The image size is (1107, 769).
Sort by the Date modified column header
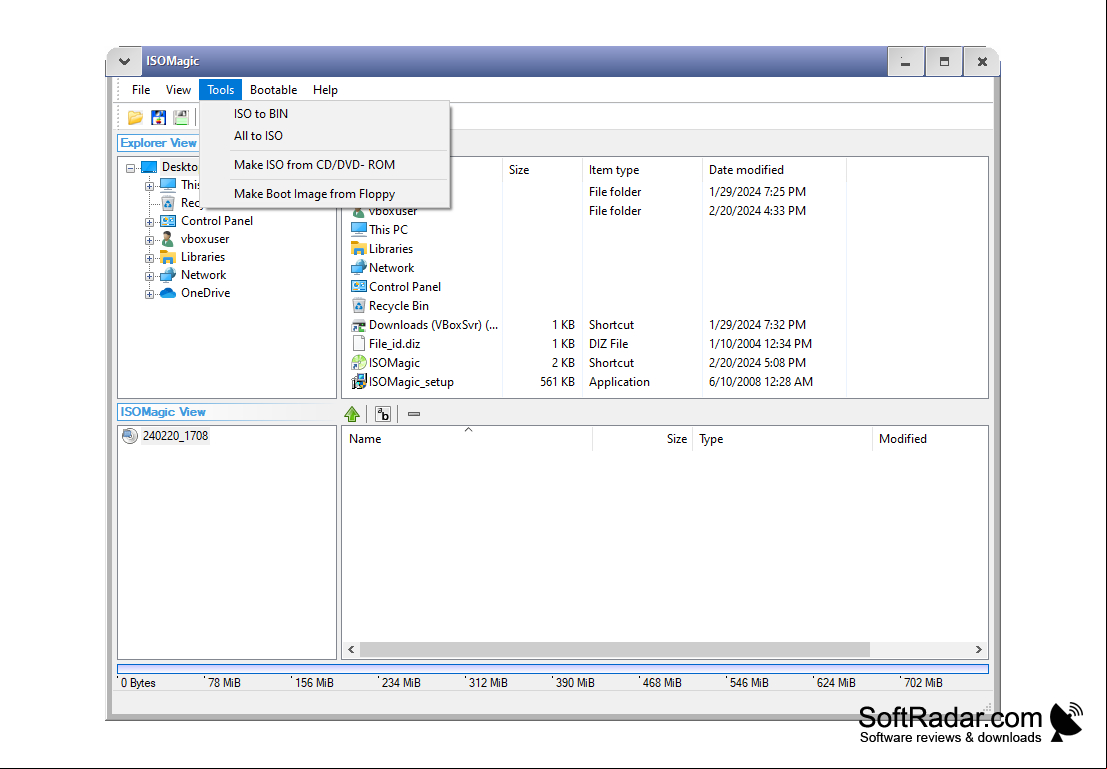coord(774,169)
